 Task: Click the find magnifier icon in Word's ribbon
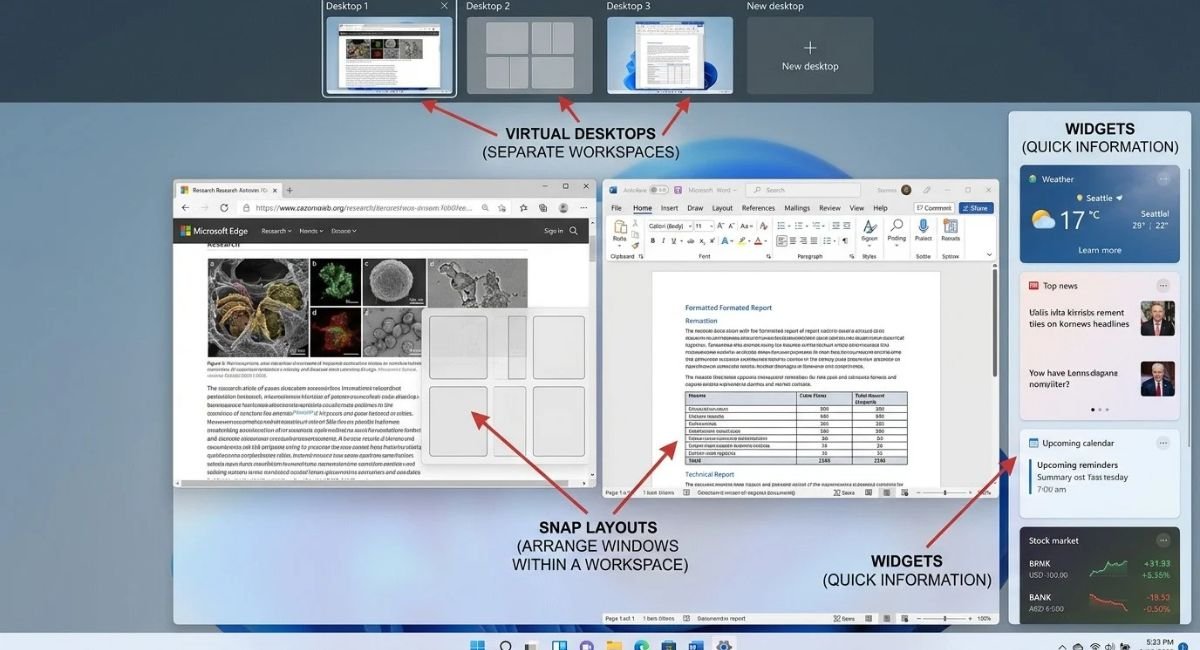click(x=896, y=225)
